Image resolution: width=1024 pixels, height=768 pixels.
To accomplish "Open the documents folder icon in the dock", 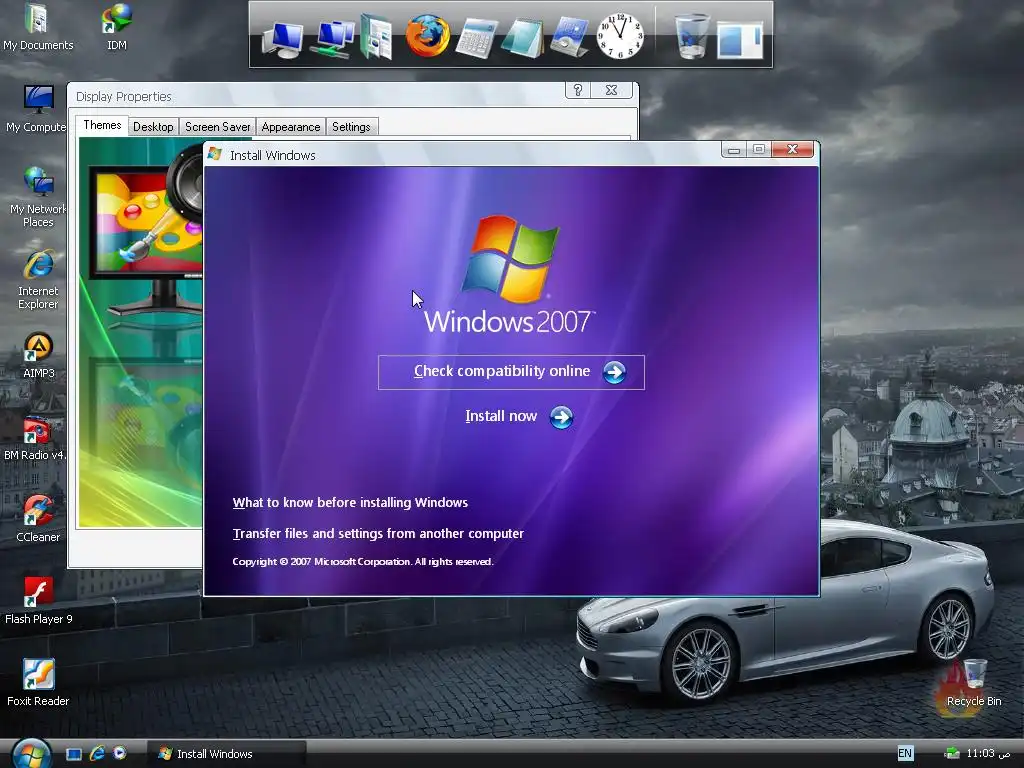I will click(376, 37).
